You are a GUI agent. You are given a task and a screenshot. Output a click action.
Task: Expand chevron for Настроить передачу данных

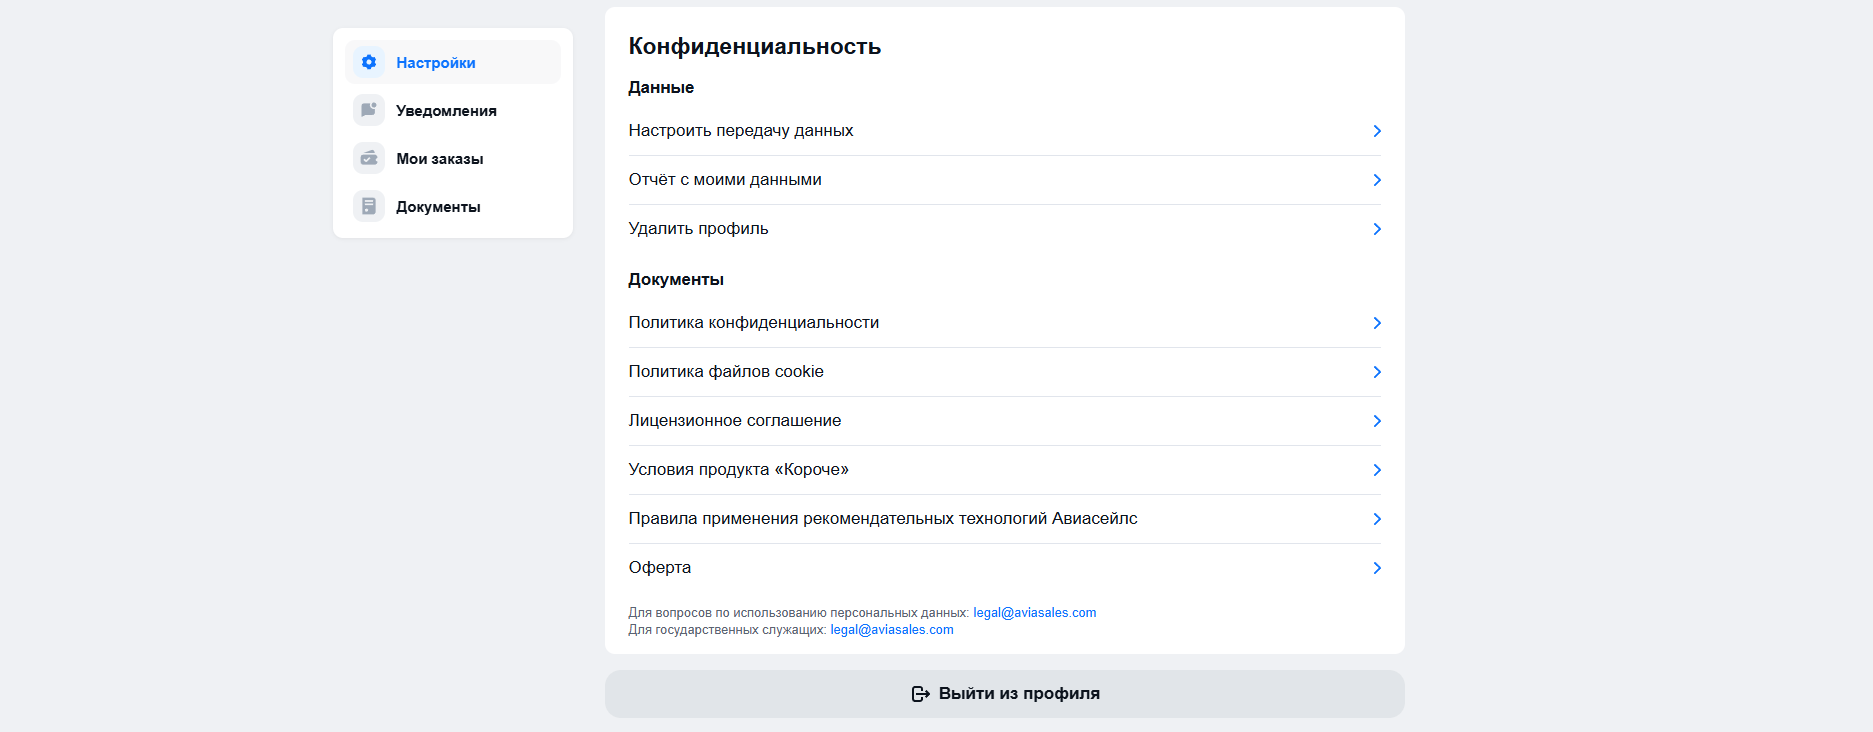click(1377, 131)
